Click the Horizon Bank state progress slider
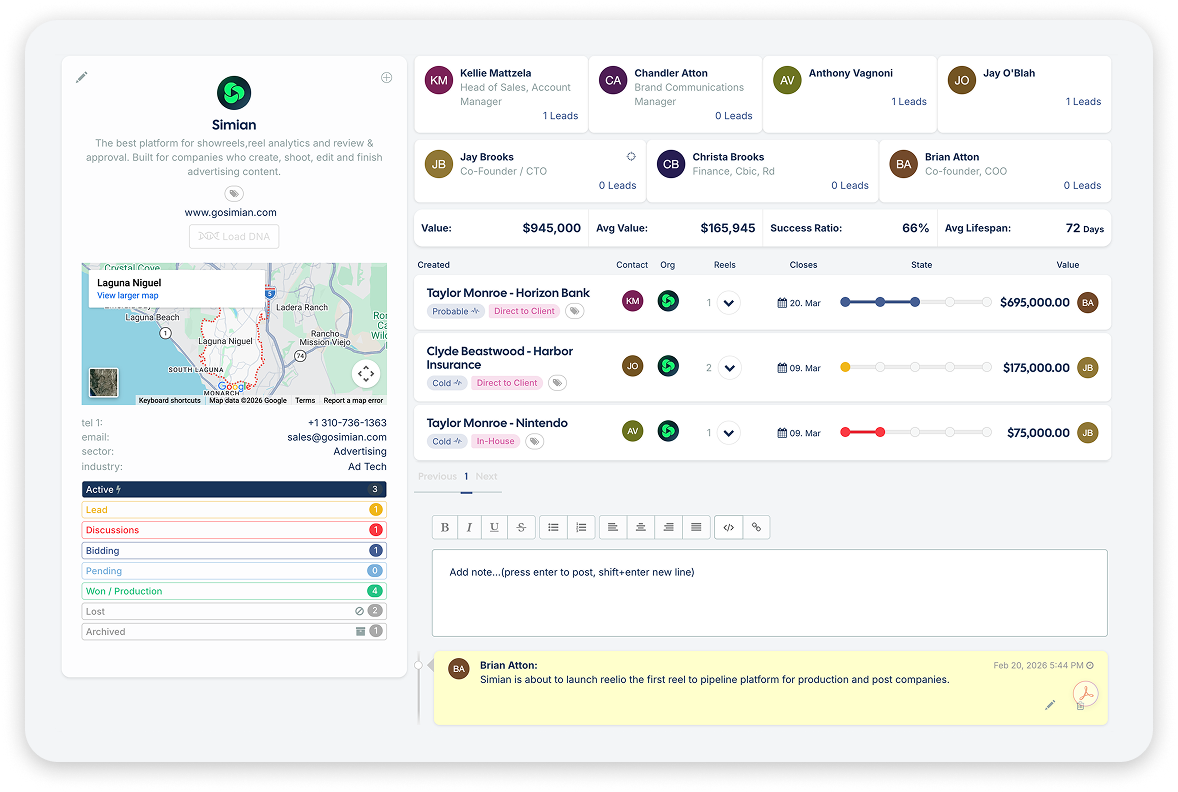The height and width of the screenshot is (792, 1178). point(914,302)
